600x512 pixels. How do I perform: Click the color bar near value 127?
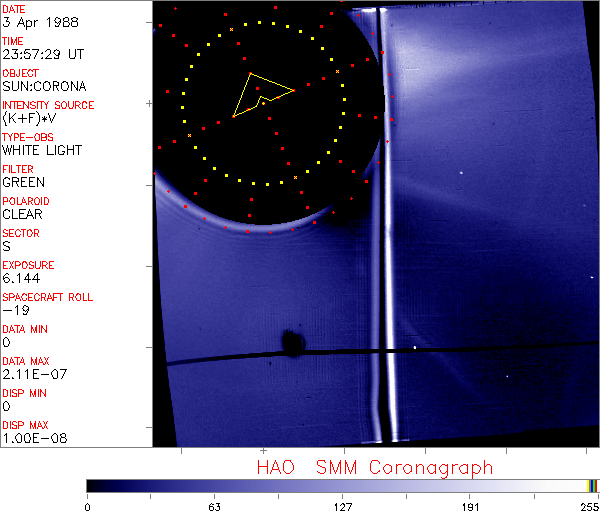tap(342, 485)
